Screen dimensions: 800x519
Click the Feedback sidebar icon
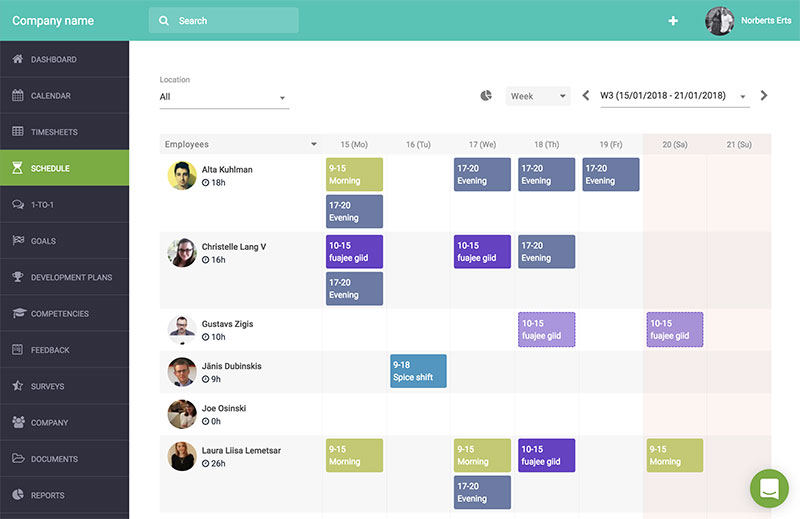pos(17,349)
